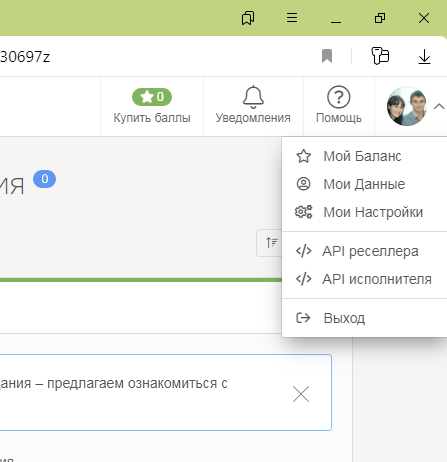Click the blue zero counter badge
The image size is (447, 462).
click(44, 179)
